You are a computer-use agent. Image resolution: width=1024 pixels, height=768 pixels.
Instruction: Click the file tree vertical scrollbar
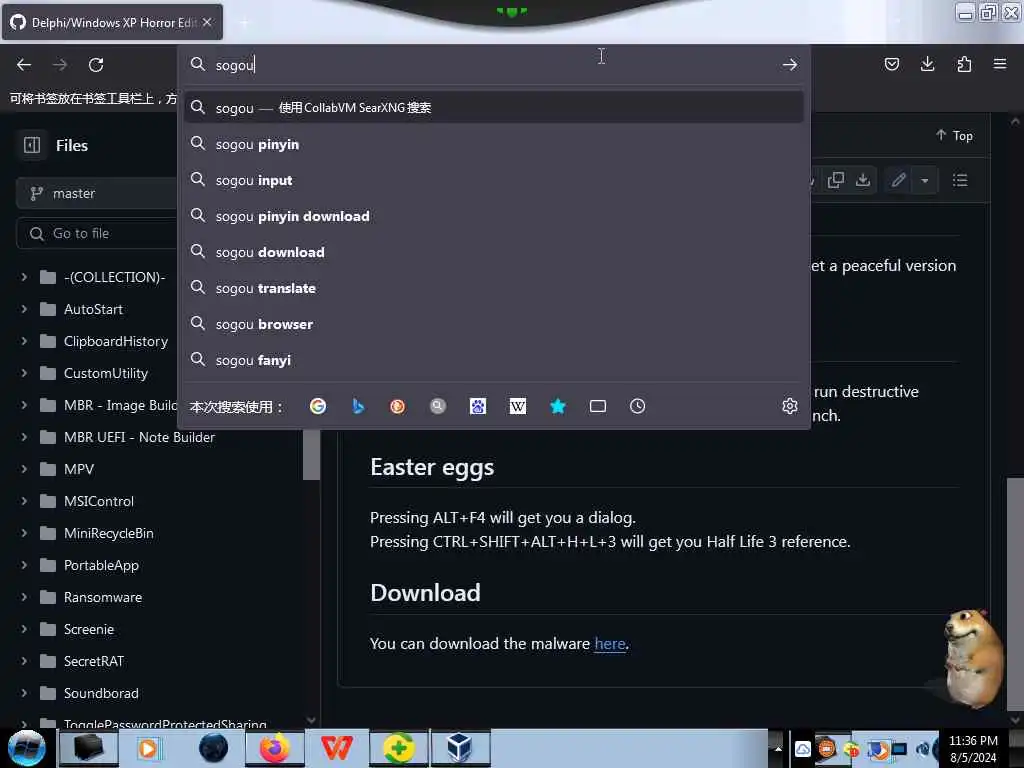point(311,454)
